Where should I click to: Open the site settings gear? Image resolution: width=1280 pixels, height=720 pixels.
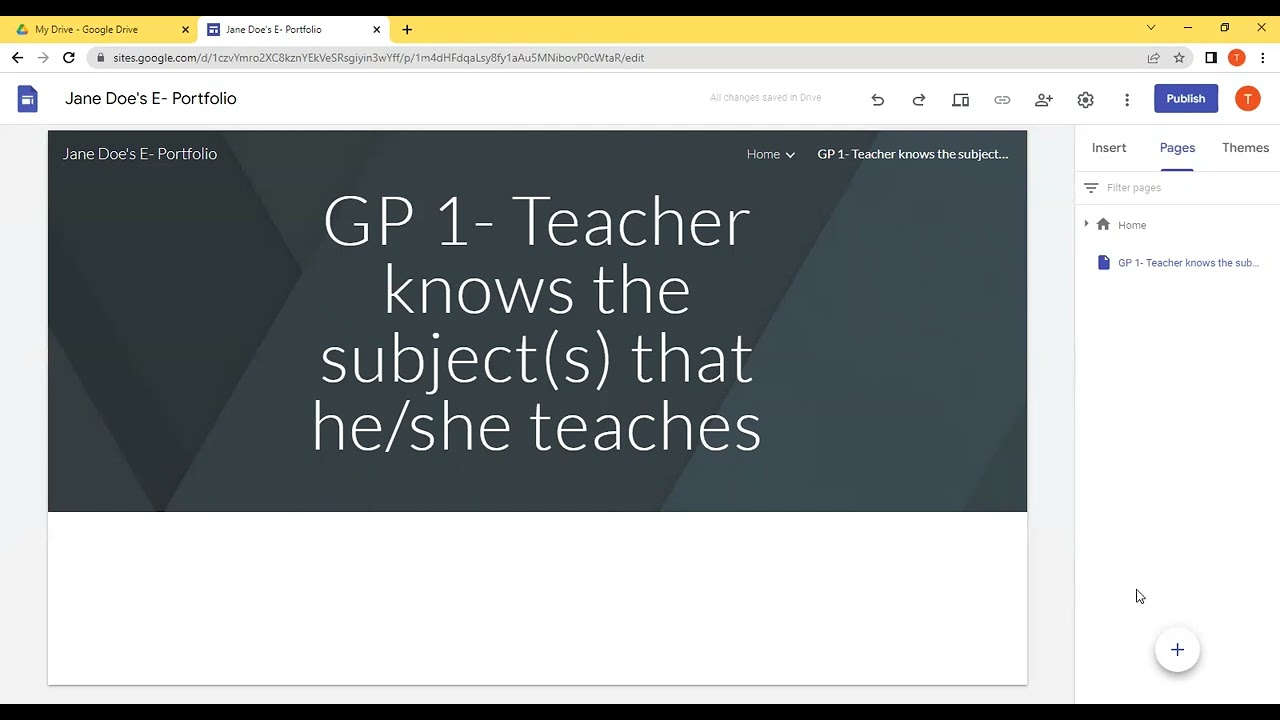[x=1085, y=99]
